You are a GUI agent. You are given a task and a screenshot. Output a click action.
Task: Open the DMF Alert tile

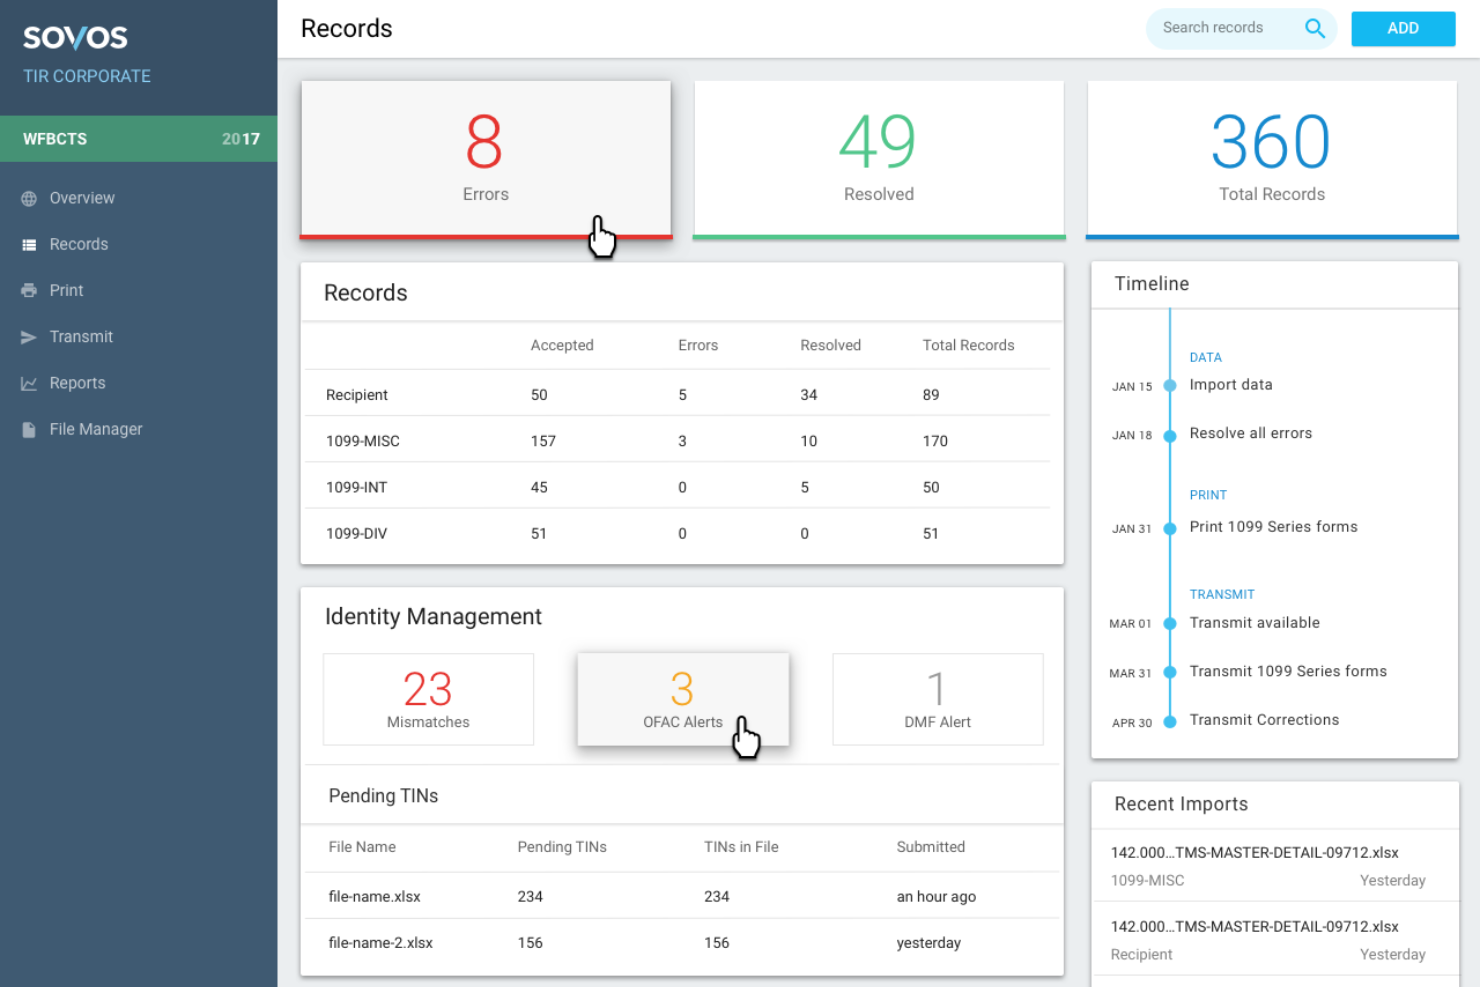coord(937,699)
